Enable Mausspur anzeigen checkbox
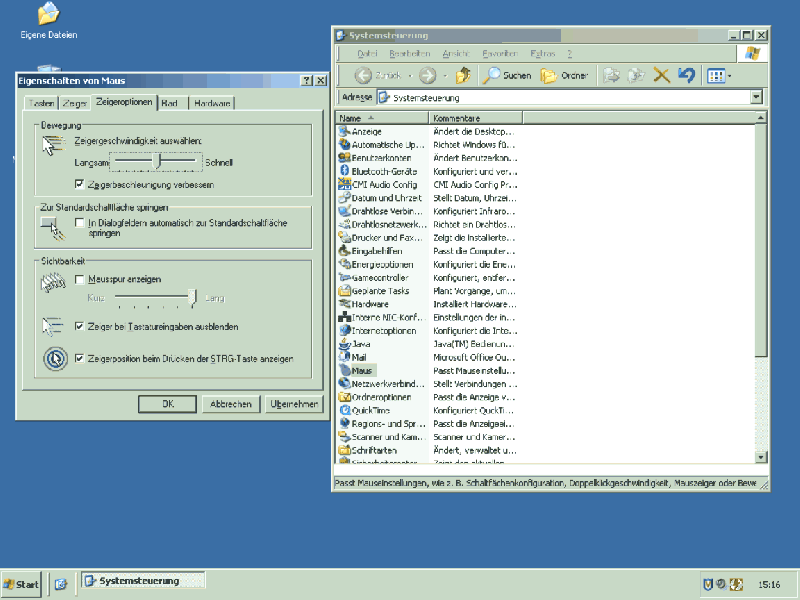The image size is (800, 600). click(x=79, y=279)
